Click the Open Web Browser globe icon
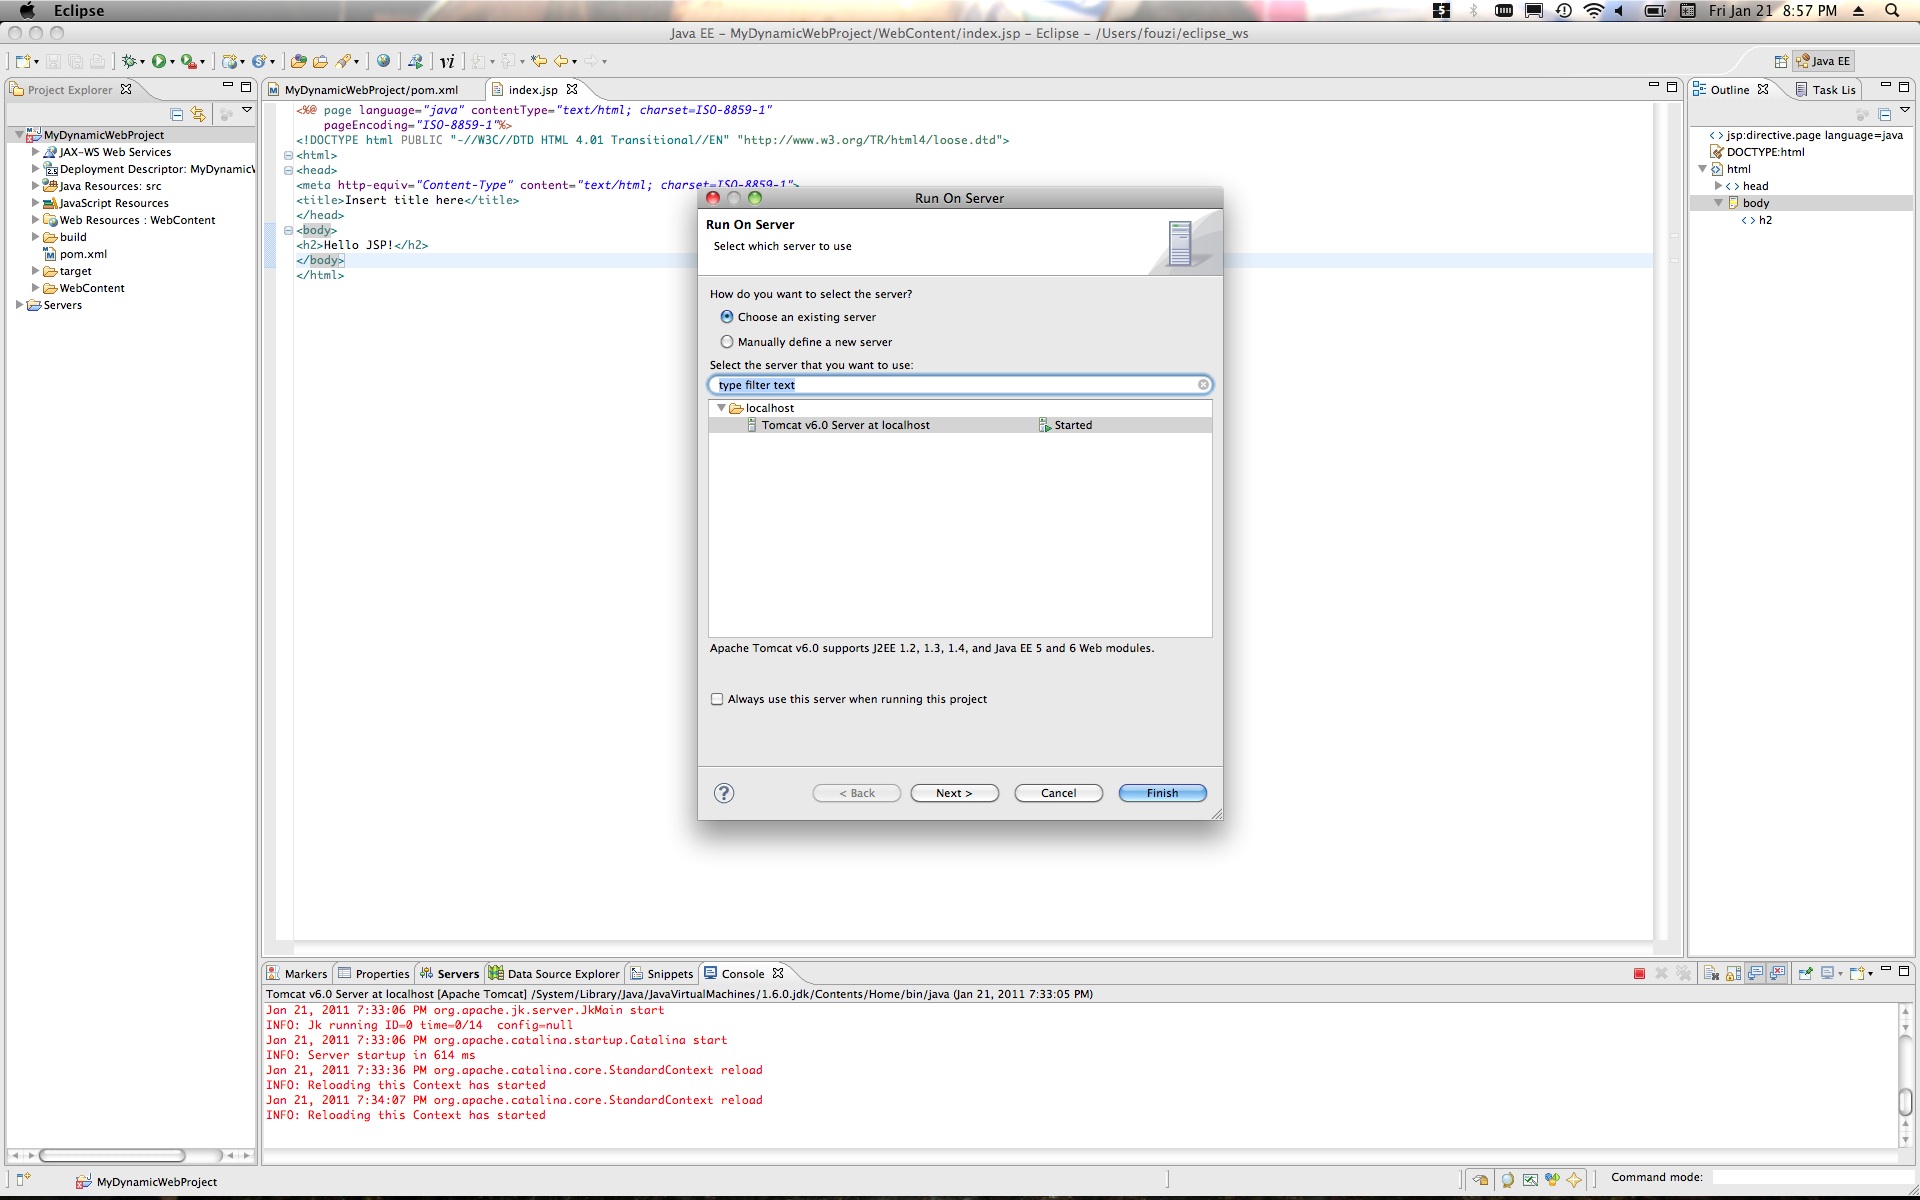 click(383, 61)
